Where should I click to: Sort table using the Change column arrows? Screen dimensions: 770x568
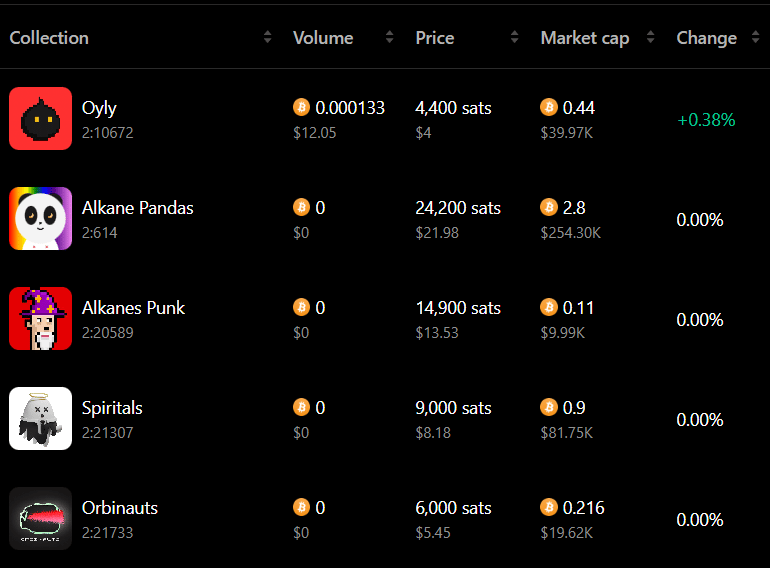[x=755, y=37]
